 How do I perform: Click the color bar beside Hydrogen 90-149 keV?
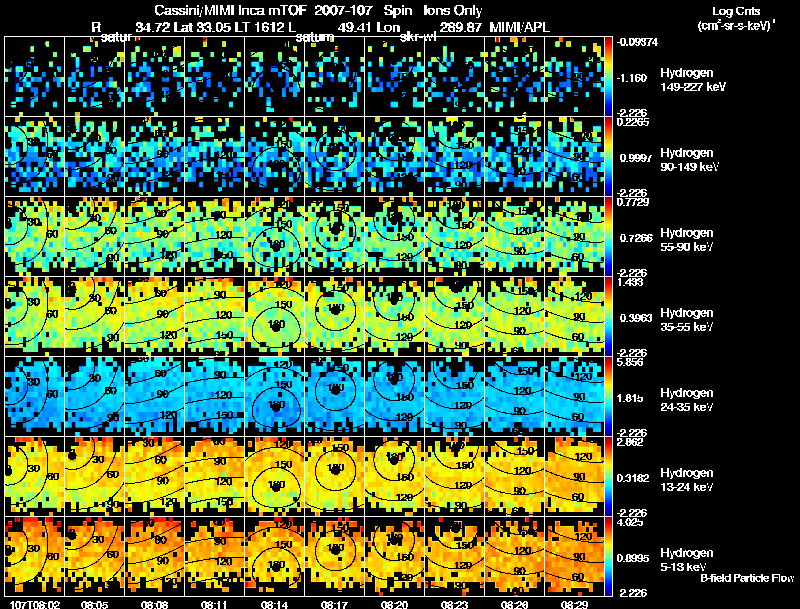click(608, 156)
